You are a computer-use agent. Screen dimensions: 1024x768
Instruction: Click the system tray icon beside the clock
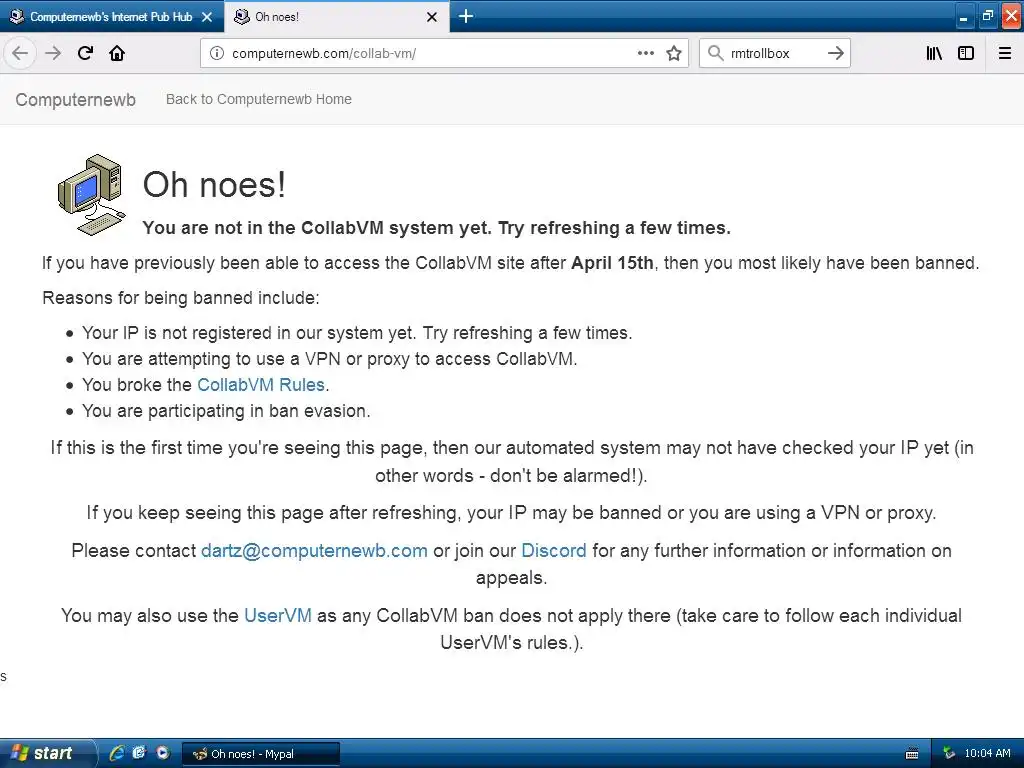tap(949, 754)
